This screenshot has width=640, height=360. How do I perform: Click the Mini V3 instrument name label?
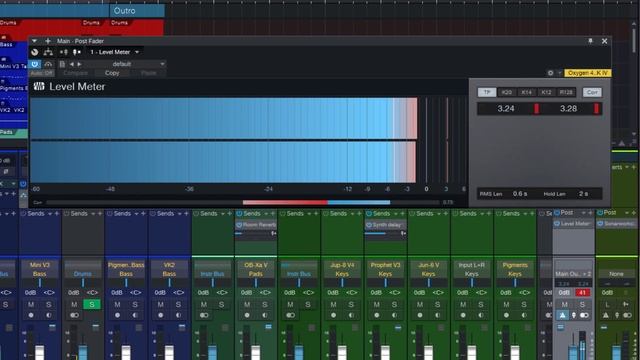pos(40,265)
